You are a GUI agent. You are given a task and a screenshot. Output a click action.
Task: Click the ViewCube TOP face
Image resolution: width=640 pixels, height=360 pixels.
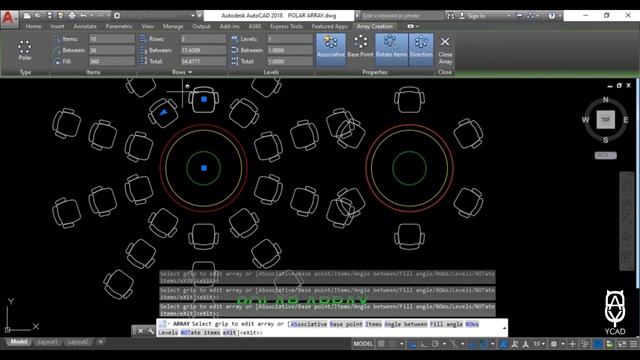(x=605, y=120)
